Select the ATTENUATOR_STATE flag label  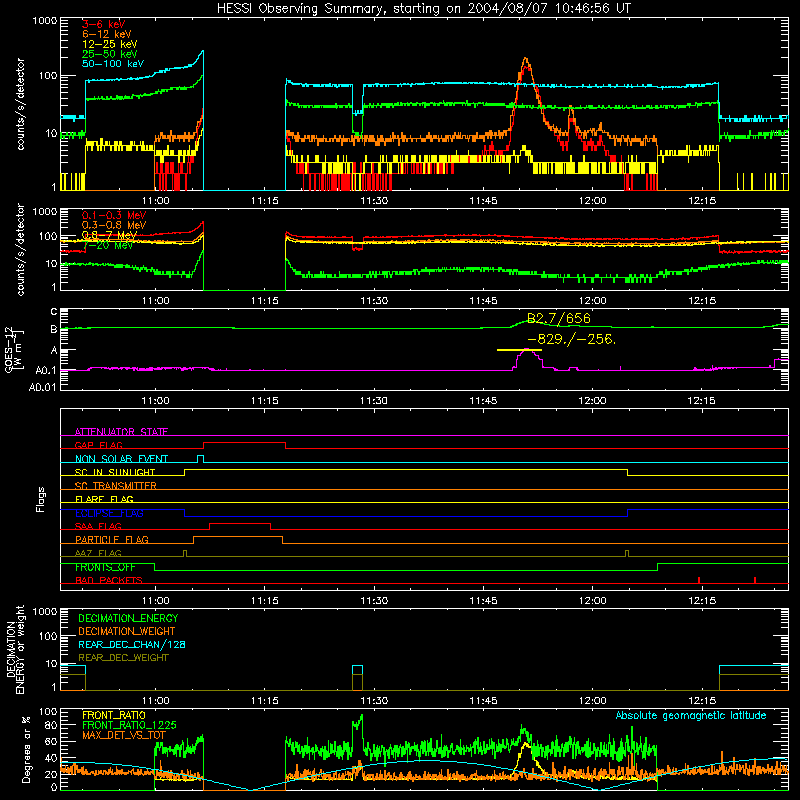tap(121, 432)
